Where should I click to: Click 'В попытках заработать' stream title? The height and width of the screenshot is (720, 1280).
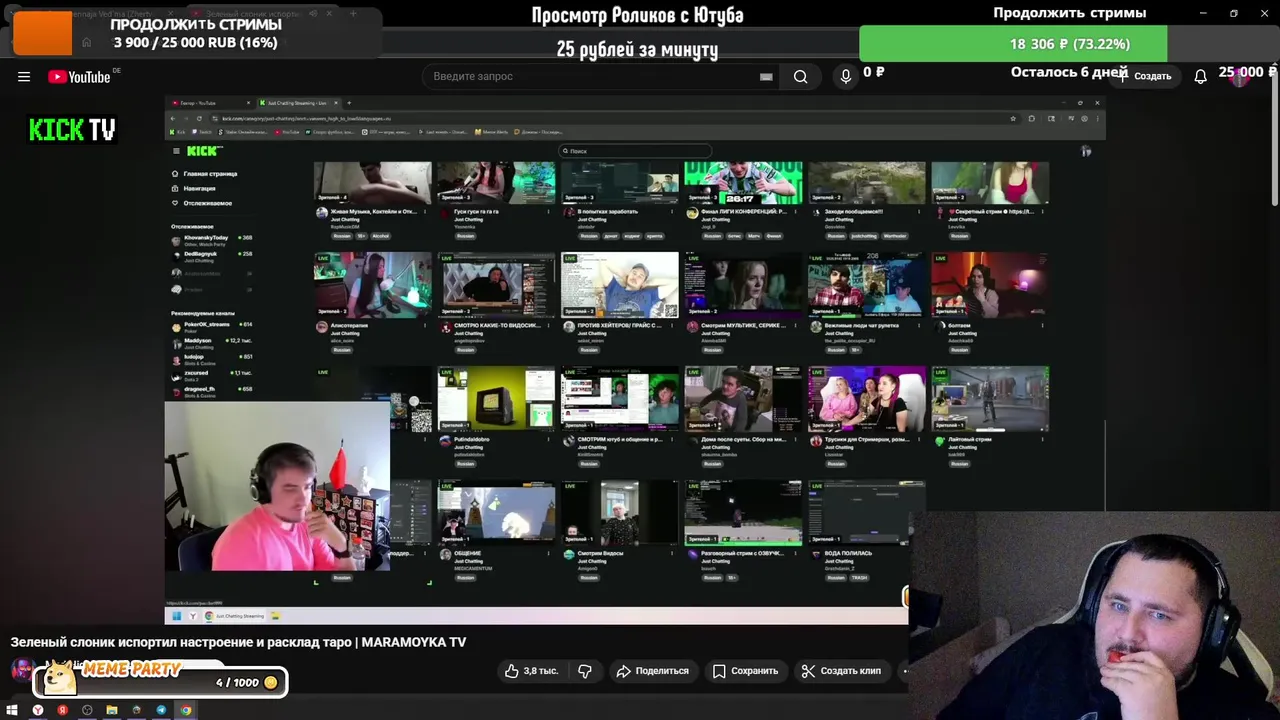point(608,212)
